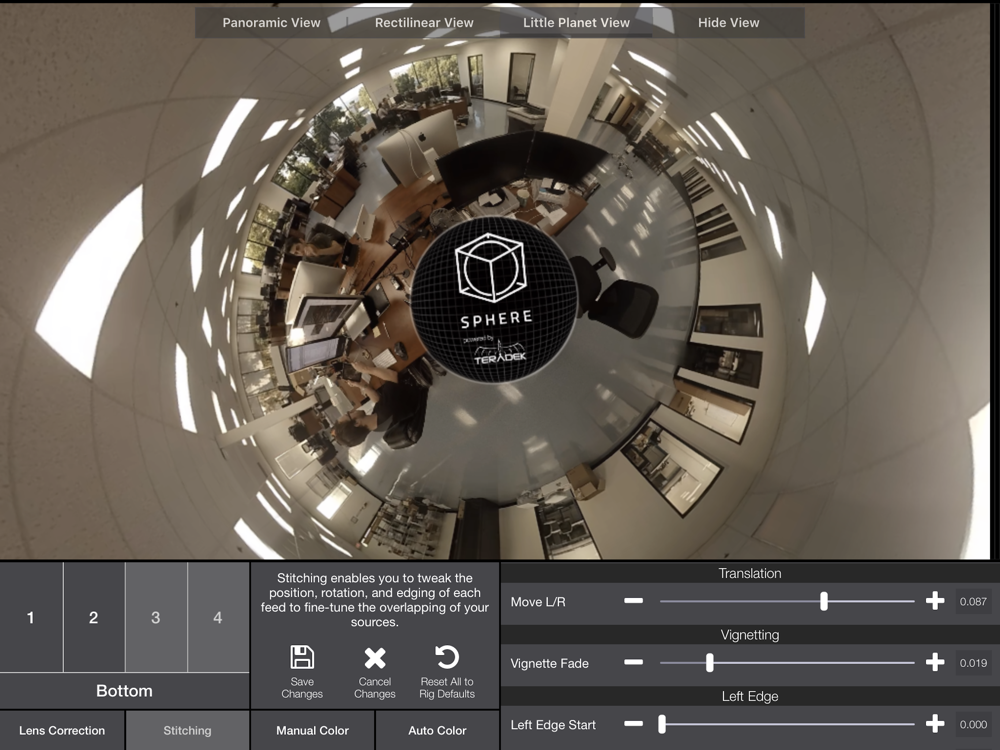The width and height of the screenshot is (1000, 750).
Task: Switch to Panoramic View
Action: tap(271, 22)
